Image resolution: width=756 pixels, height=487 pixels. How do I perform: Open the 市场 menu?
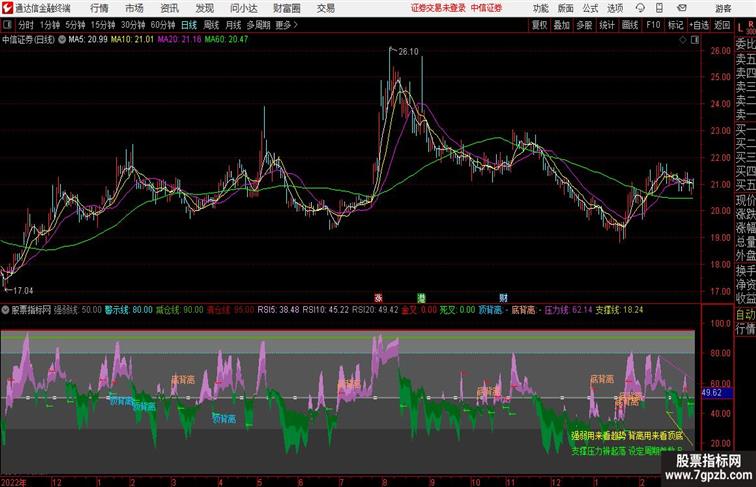(135, 8)
